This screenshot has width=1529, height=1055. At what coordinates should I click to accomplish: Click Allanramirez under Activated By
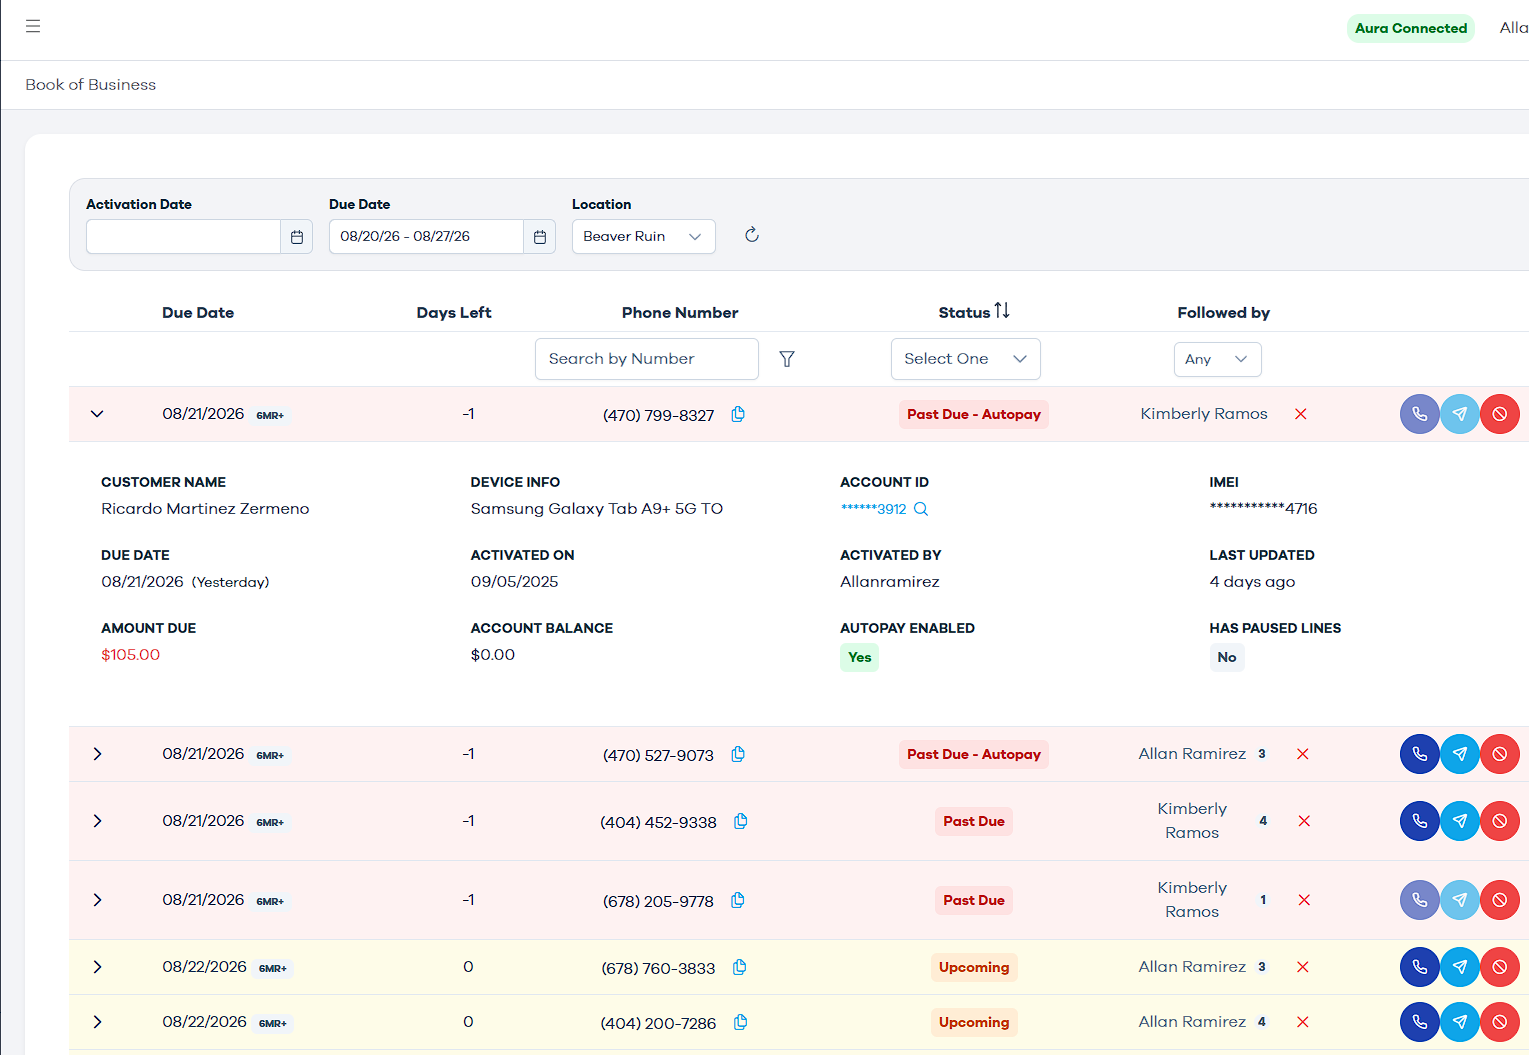(890, 582)
